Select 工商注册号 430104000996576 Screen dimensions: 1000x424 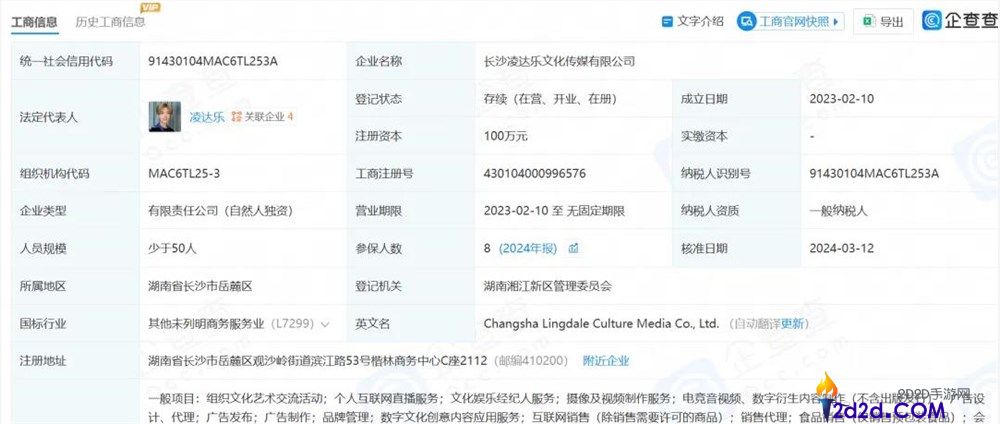[x=534, y=173]
